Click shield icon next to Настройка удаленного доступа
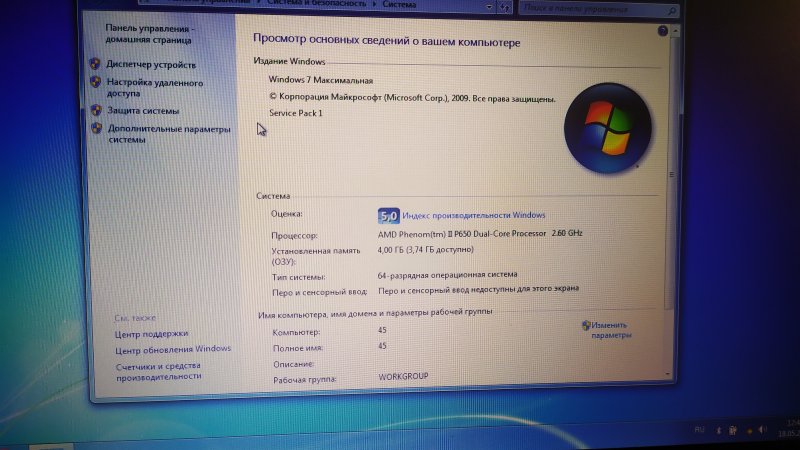Screen dimensions: 800x450 pyautogui.click(x=96, y=81)
